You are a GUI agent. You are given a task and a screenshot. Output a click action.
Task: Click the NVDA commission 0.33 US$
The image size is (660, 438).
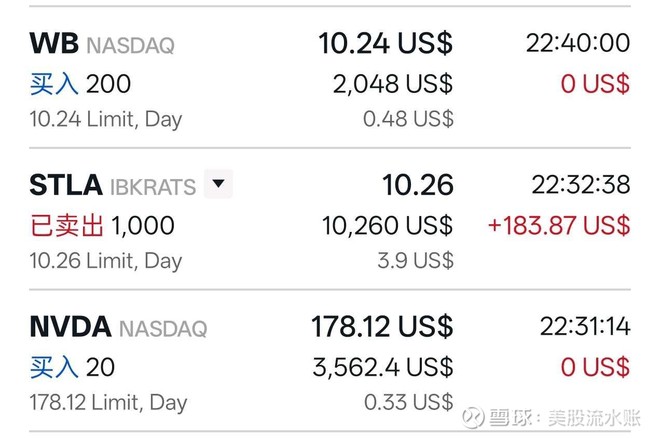[x=410, y=402]
